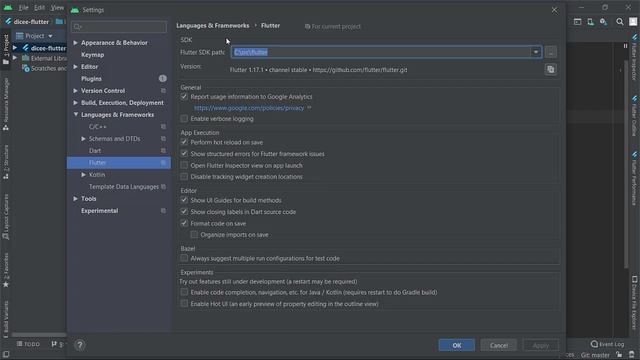This screenshot has height=360, width=640.
Task: Click Cancel to dismiss settings
Action: (x=499, y=345)
